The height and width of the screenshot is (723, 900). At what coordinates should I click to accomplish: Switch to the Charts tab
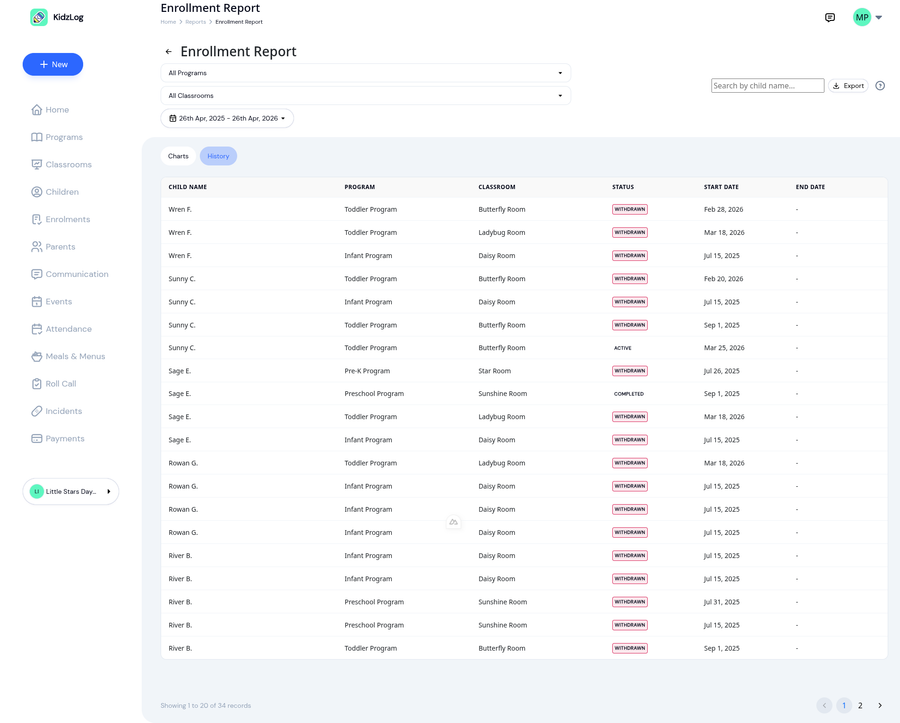tap(178, 156)
